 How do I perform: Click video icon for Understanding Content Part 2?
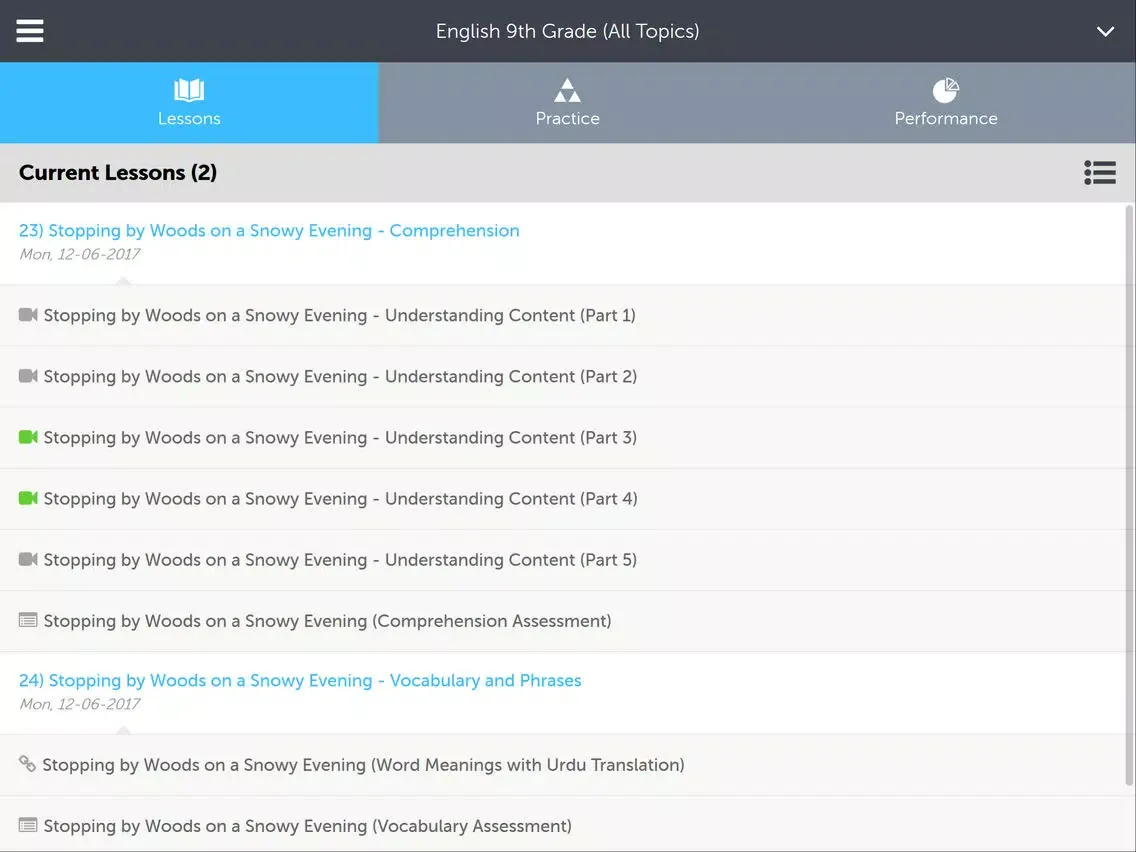(x=28, y=376)
